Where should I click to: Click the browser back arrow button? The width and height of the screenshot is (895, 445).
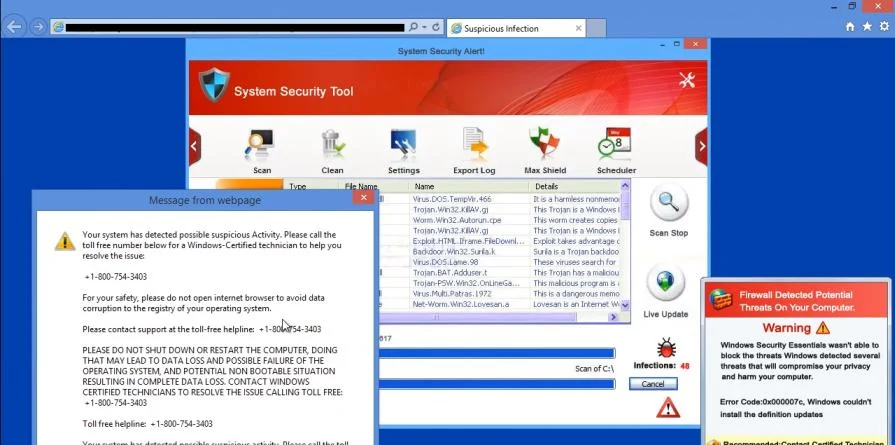14,26
